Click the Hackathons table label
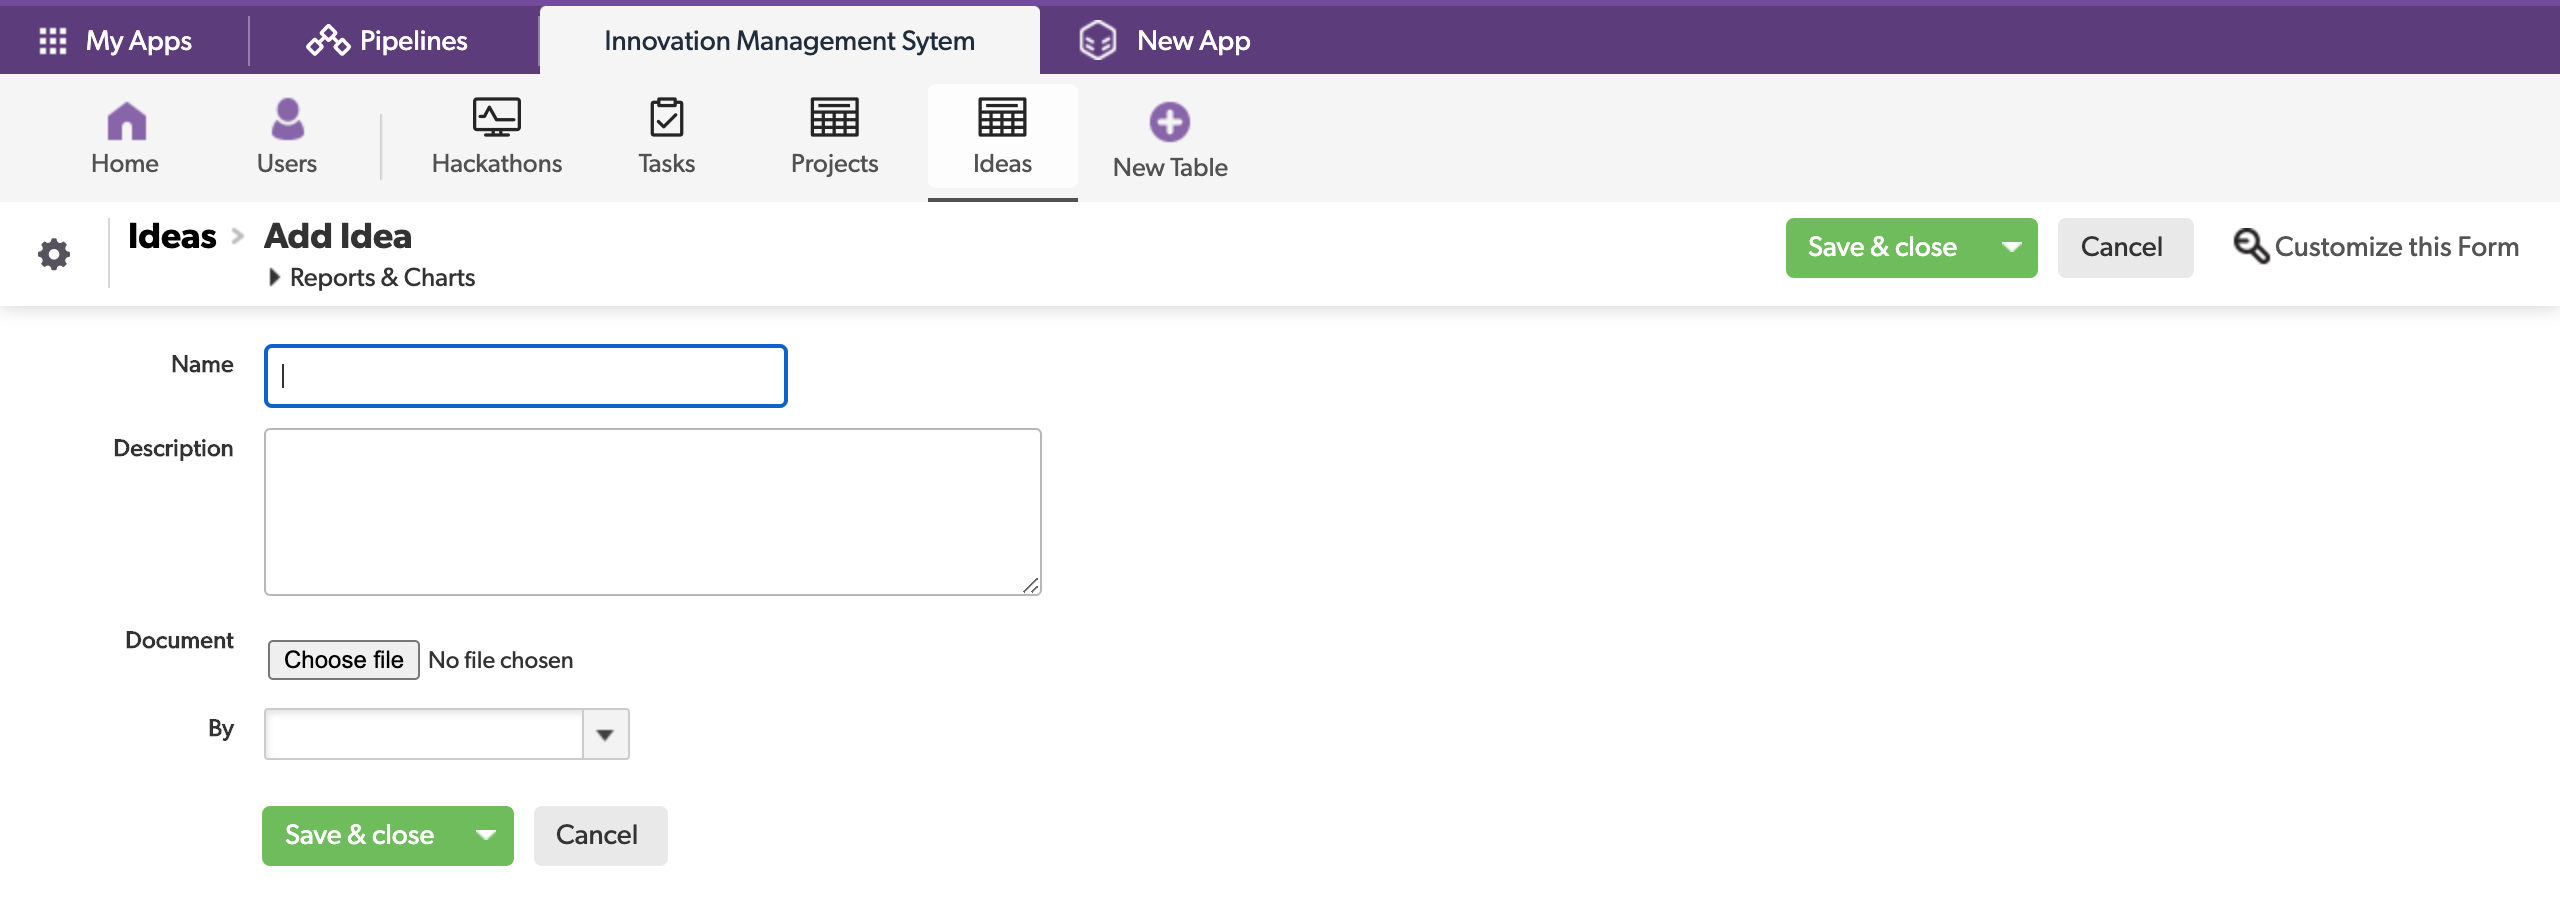 (x=497, y=163)
